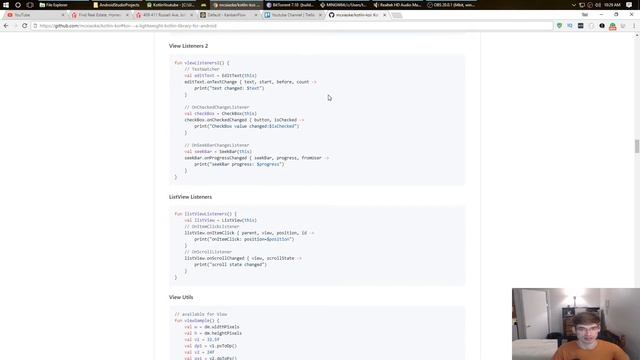The height and width of the screenshot is (360, 640).
Task: Click the page vertical scrollbar thumb
Action: (x=637, y=146)
